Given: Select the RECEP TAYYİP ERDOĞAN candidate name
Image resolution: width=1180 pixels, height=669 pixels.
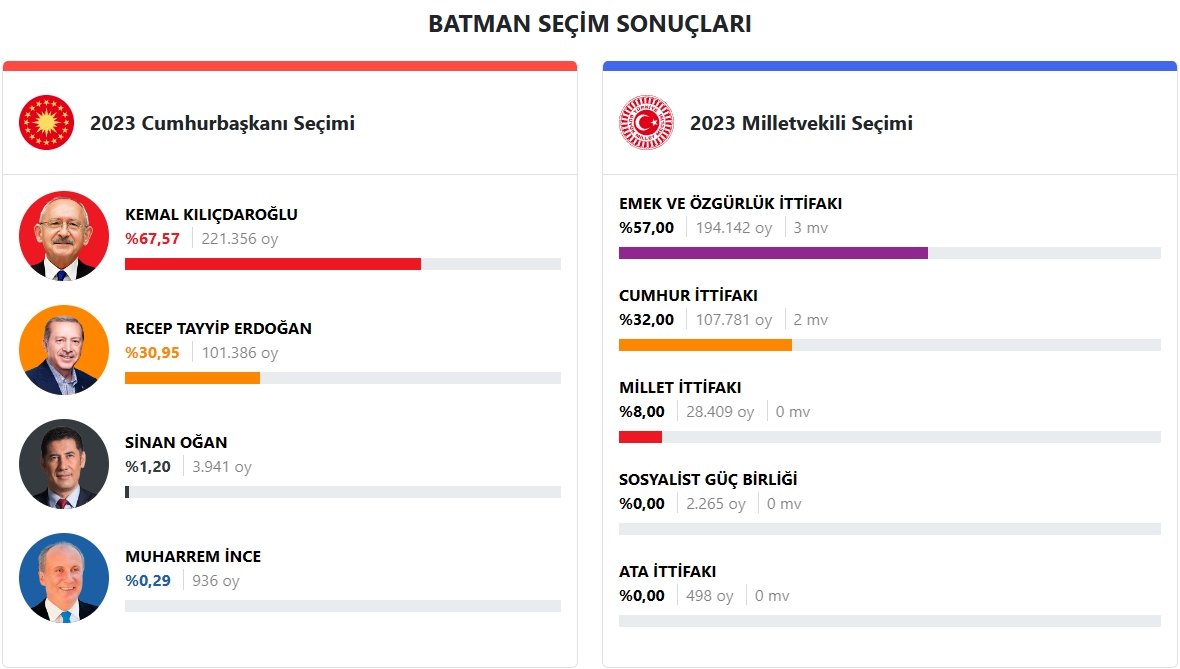Looking at the screenshot, I should pos(218,328).
